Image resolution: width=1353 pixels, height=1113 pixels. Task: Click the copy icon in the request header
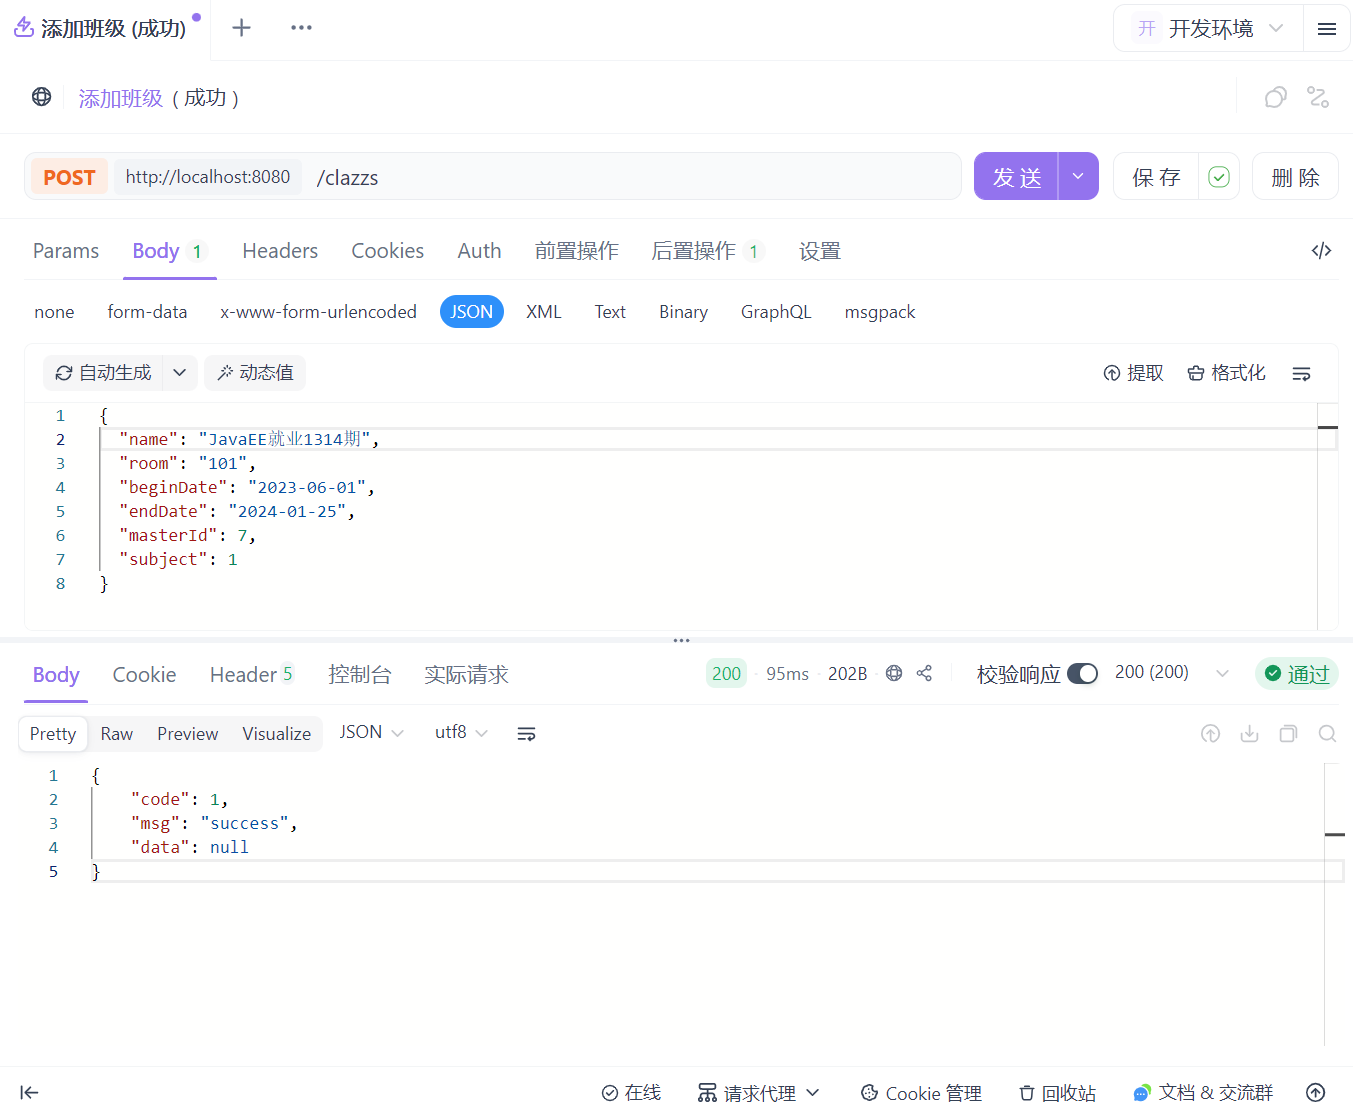tap(1275, 97)
